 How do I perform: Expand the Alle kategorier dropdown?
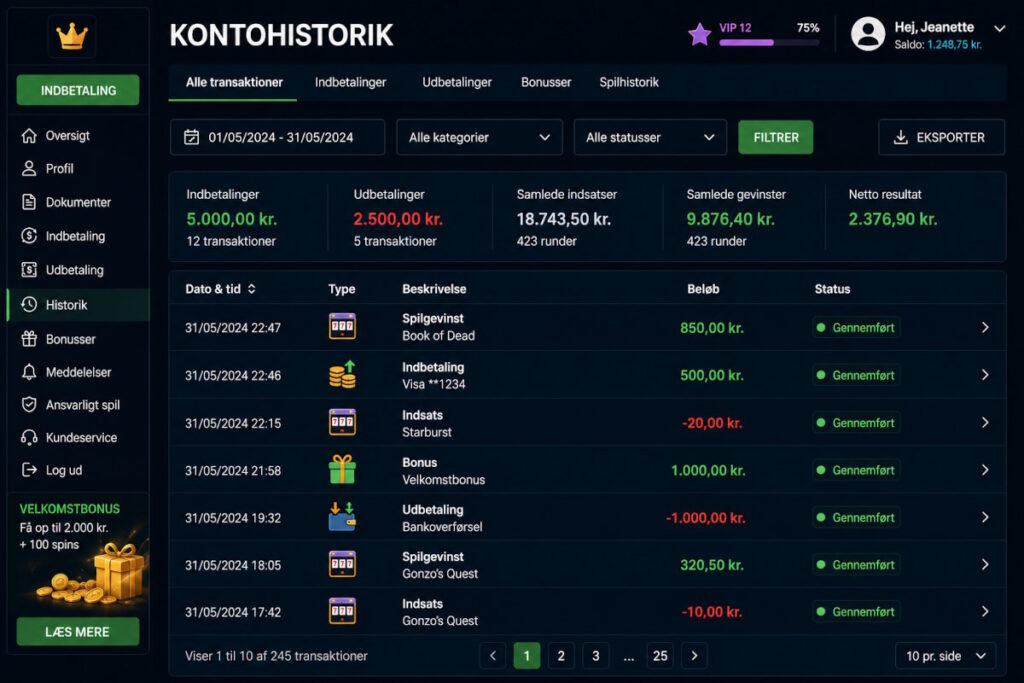(479, 137)
